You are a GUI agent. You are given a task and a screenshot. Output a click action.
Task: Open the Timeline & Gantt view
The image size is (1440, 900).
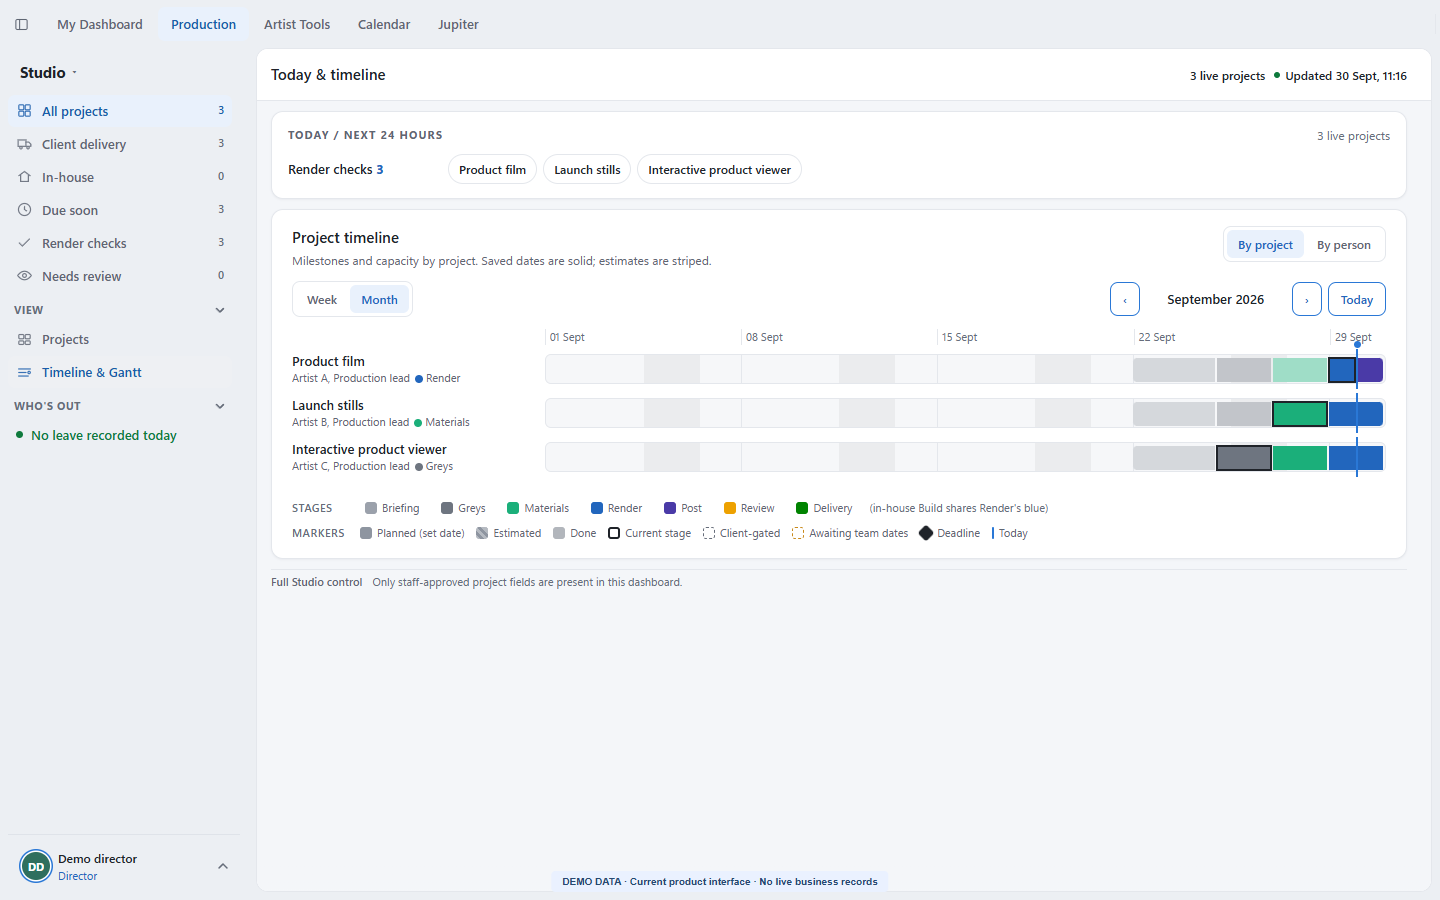122,372
